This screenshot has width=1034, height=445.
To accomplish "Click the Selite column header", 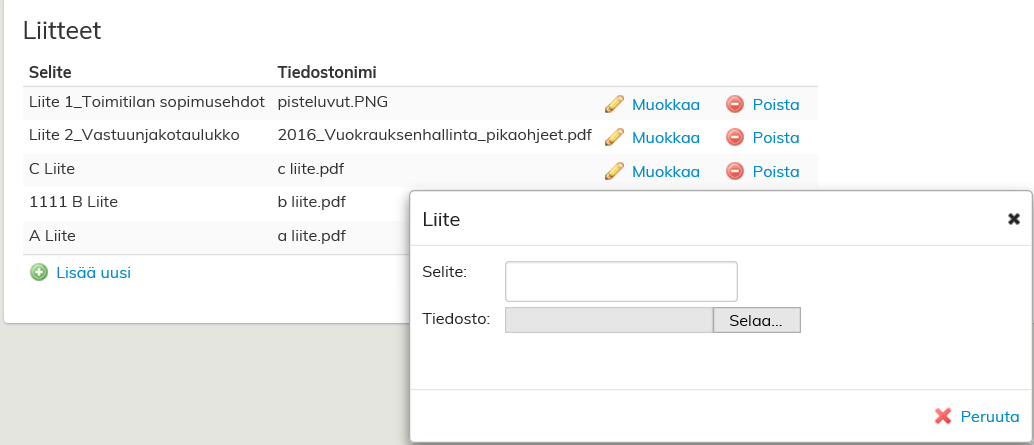I will click(50, 72).
